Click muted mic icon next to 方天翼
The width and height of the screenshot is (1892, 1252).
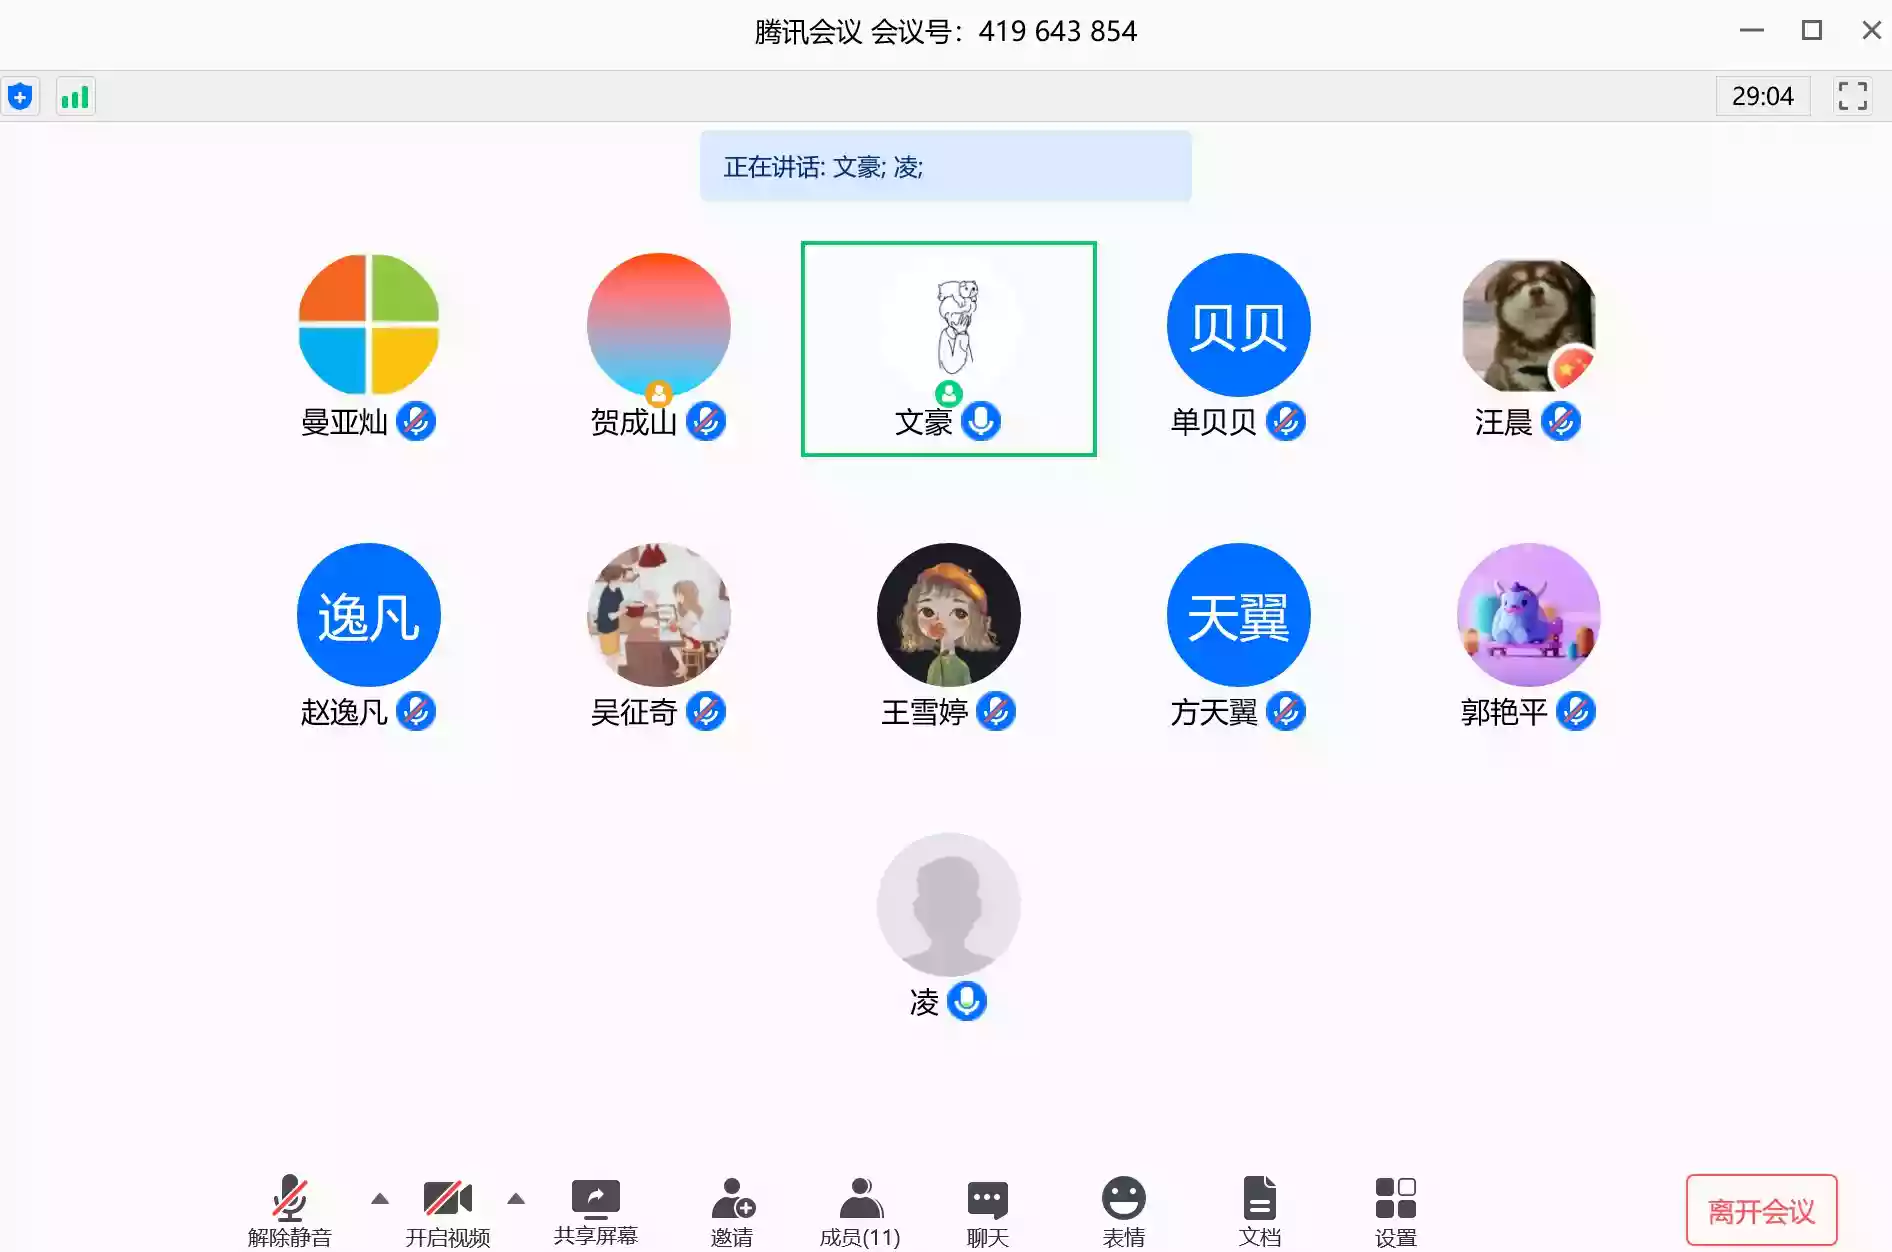1286,711
